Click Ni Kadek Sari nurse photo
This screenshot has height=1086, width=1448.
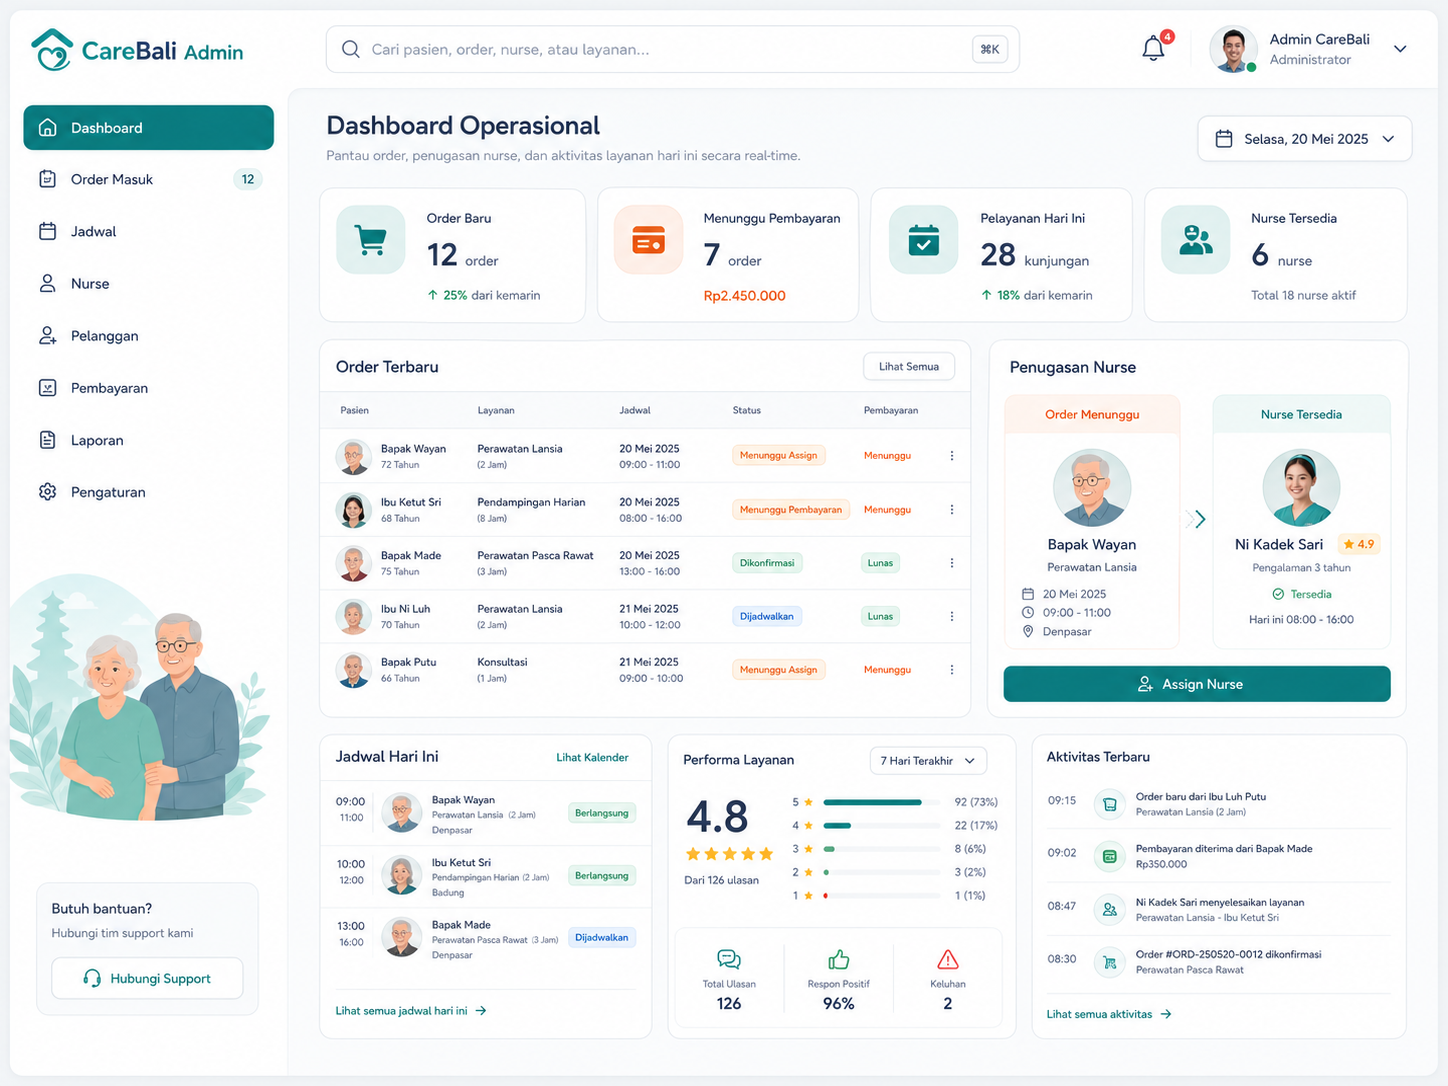tap(1301, 488)
